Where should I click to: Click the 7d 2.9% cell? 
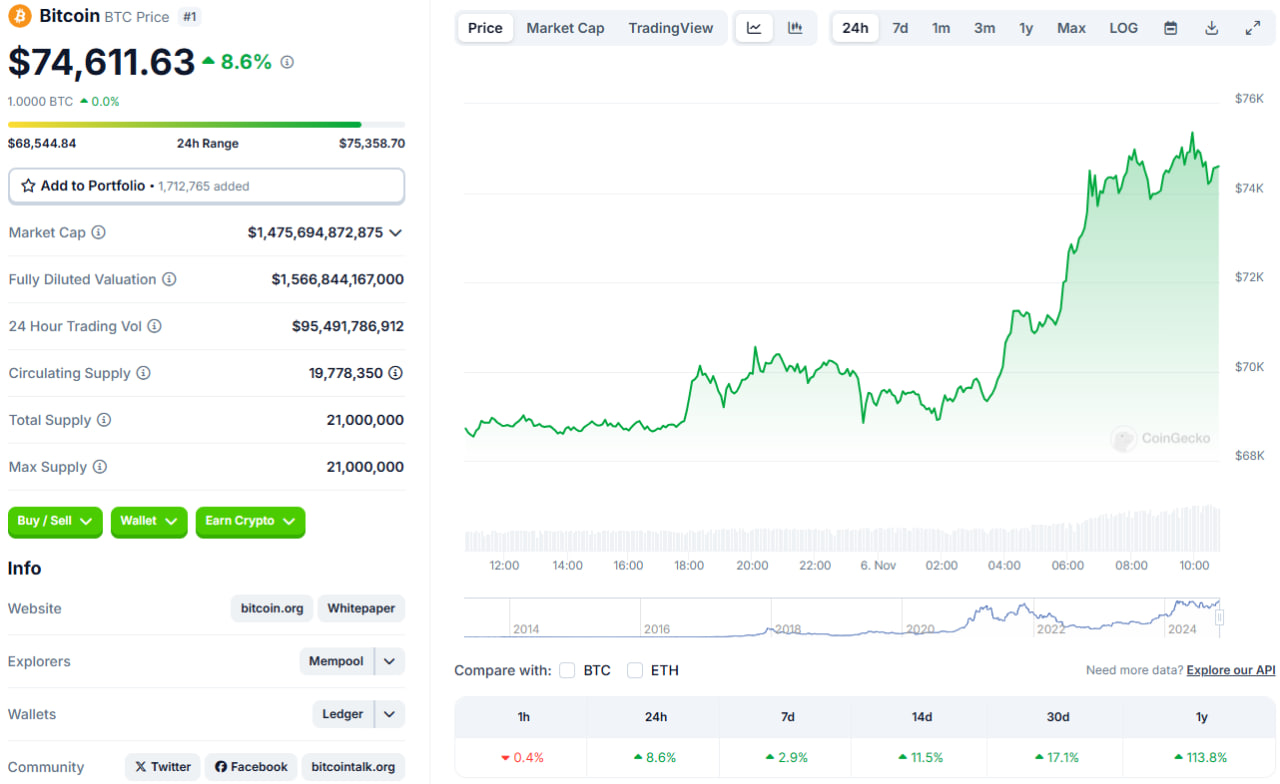point(787,757)
